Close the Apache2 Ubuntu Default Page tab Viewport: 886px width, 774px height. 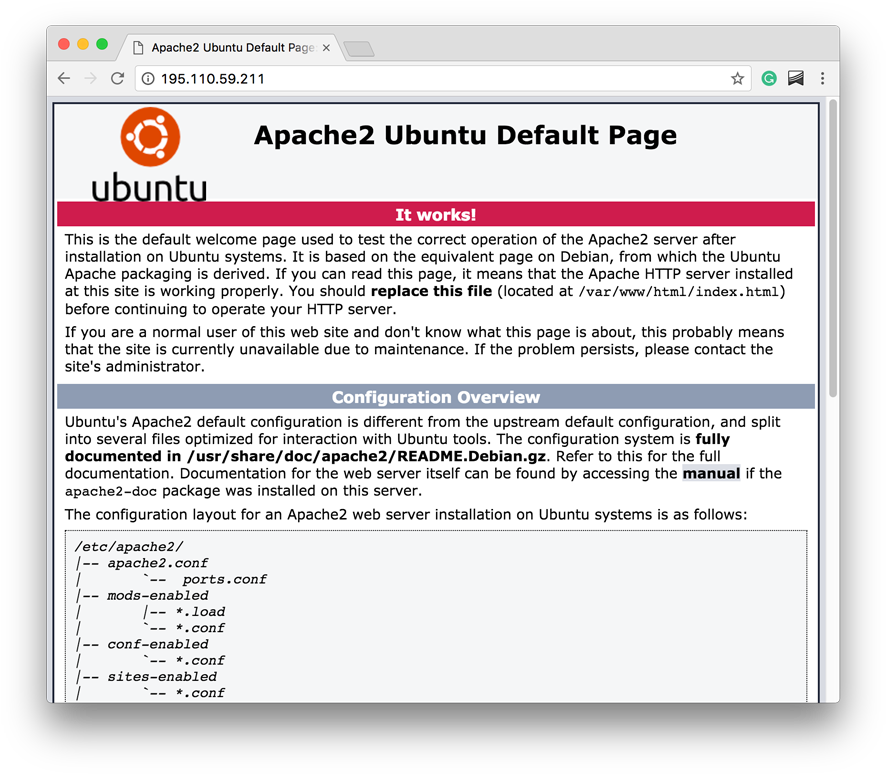[325, 45]
